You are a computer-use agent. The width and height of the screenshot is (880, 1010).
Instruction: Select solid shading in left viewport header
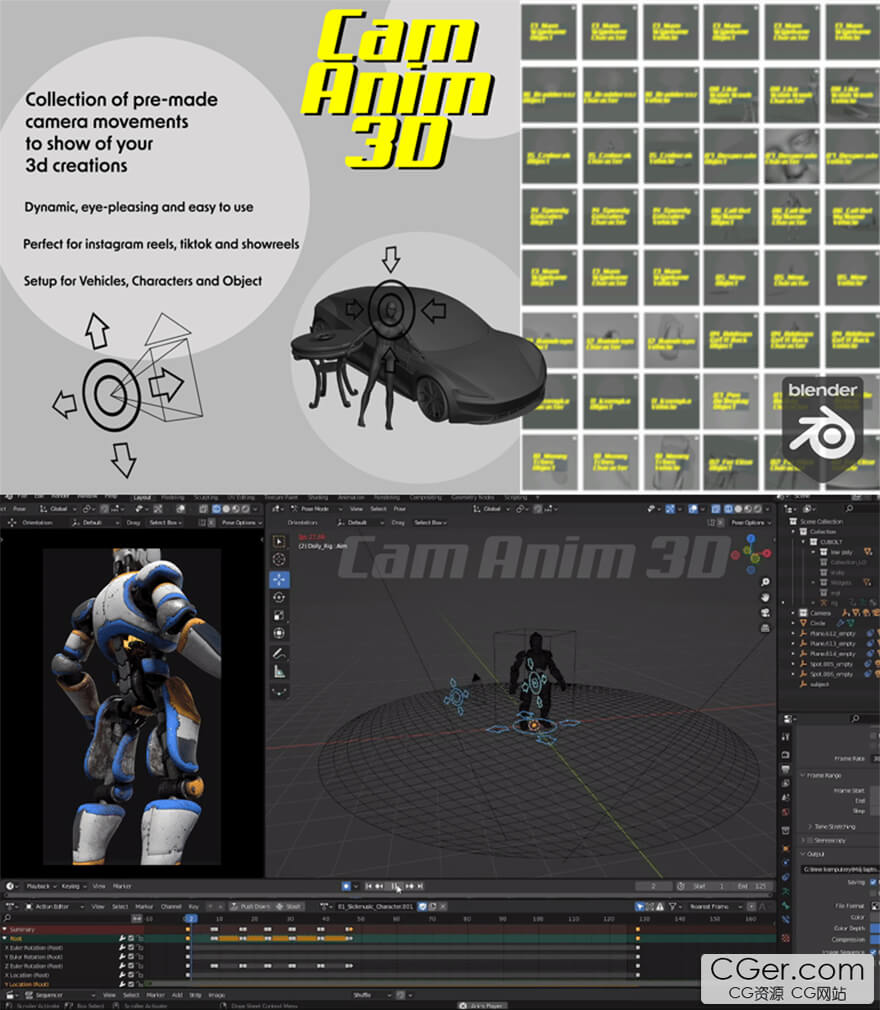tap(226, 509)
